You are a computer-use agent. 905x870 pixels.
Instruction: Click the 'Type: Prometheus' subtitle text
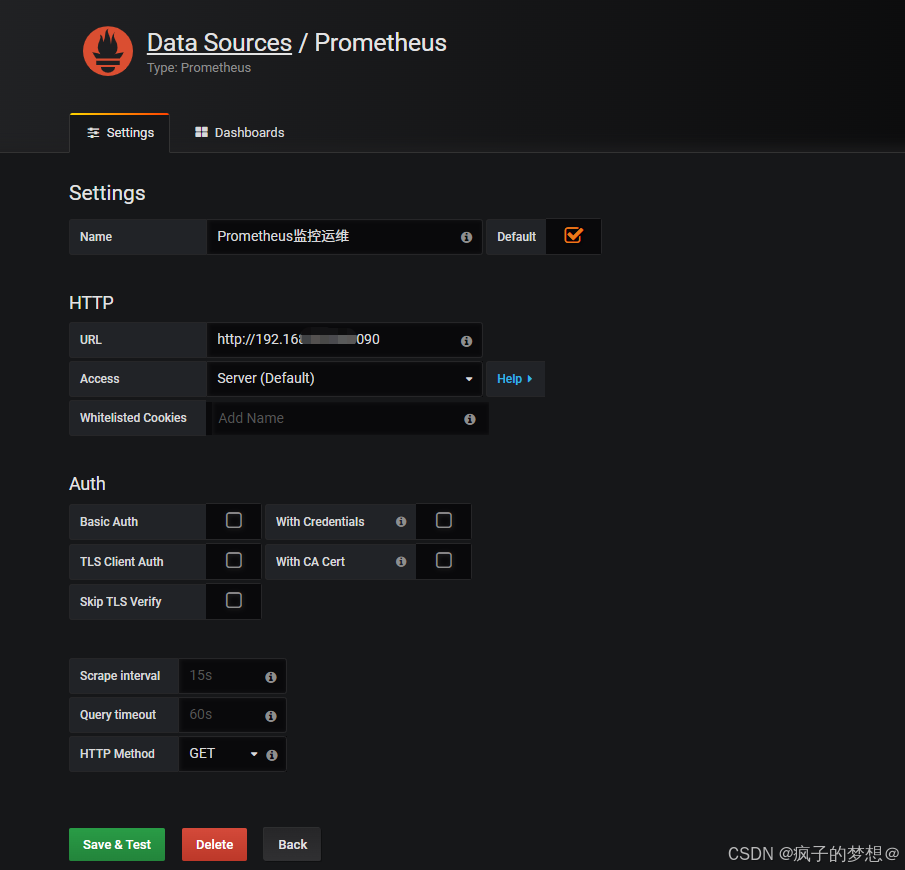click(199, 68)
